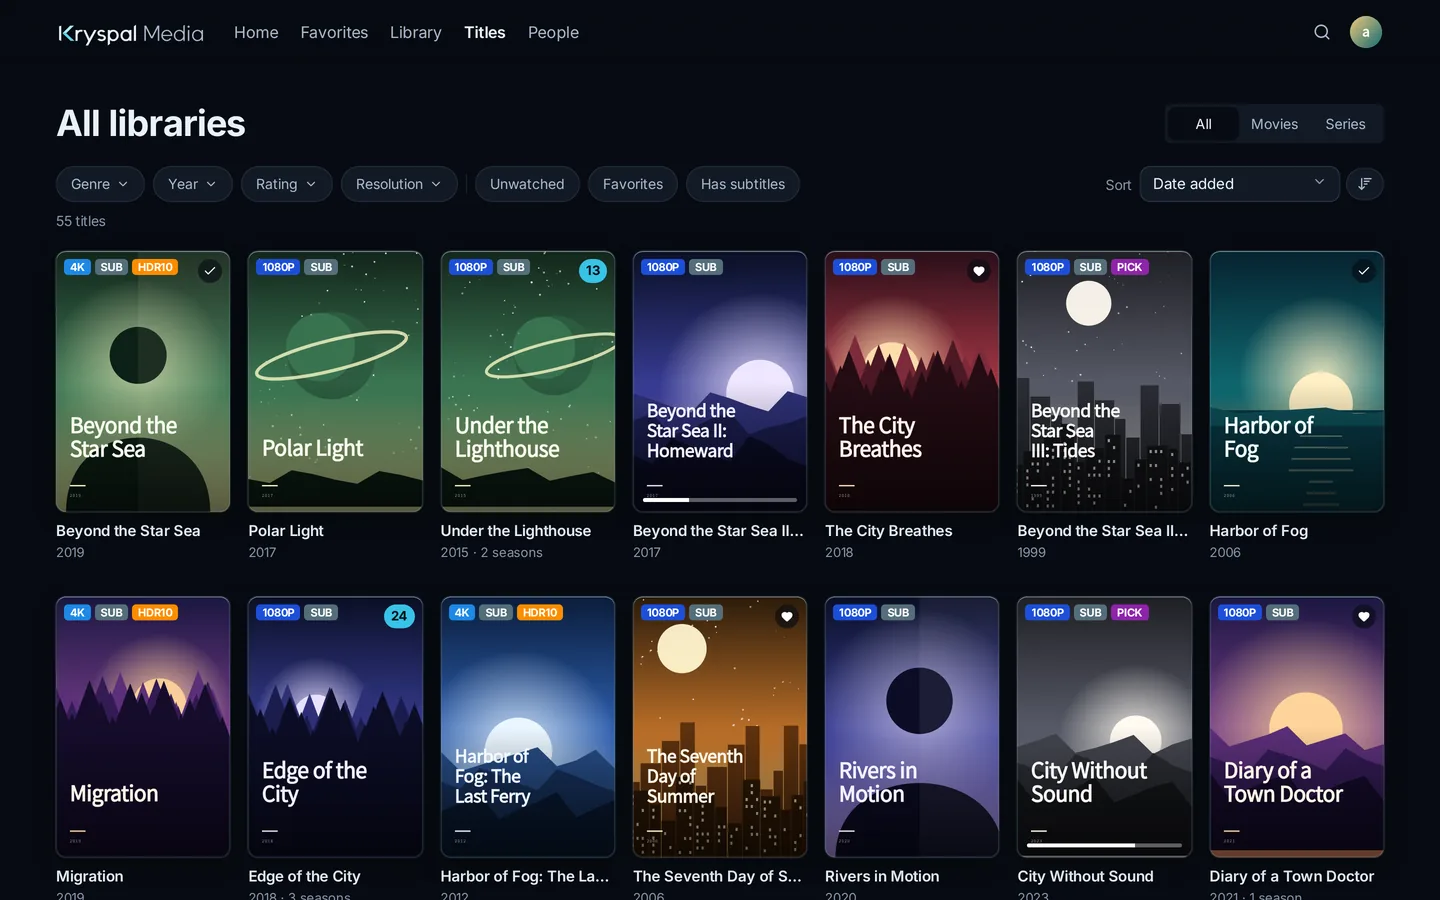Screen dimensions: 1440x900
Task: Open The Seventh Day of Summer poster
Action: tap(720, 727)
